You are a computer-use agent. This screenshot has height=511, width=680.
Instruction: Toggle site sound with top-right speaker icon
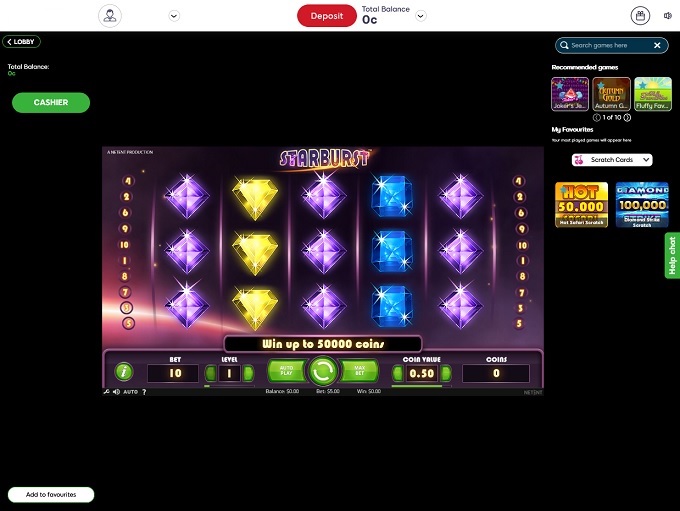[668, 16]
